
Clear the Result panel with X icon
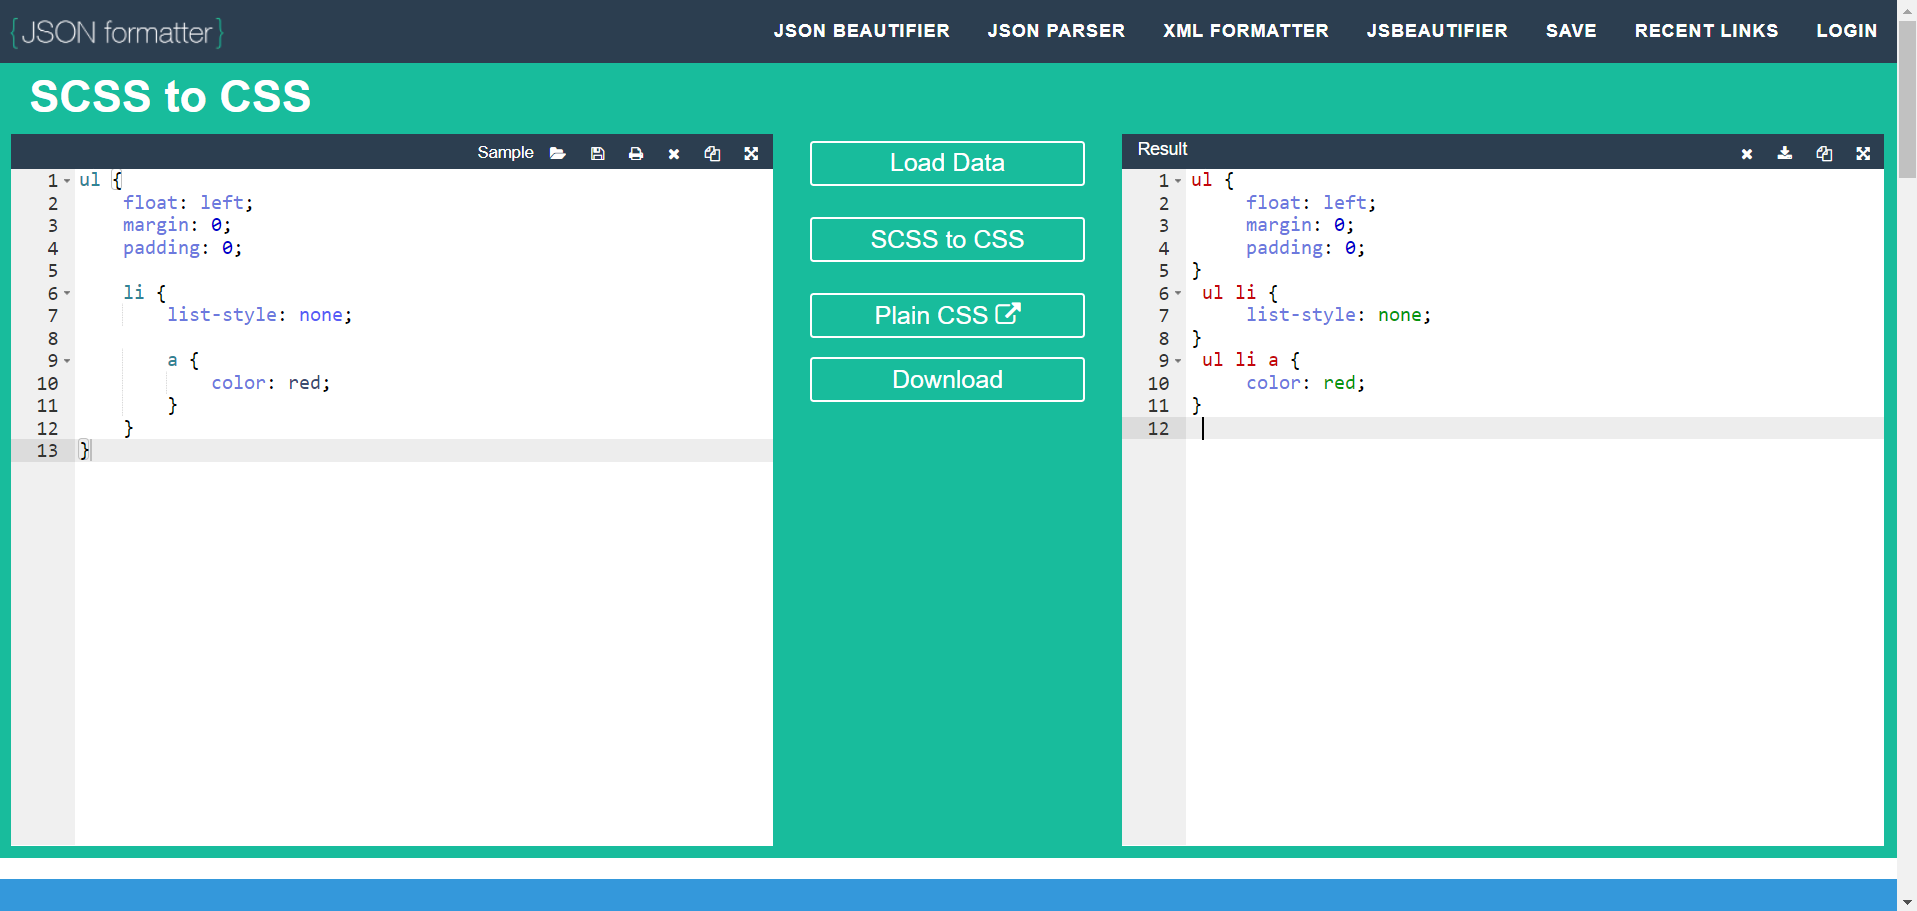point(1747,154)
